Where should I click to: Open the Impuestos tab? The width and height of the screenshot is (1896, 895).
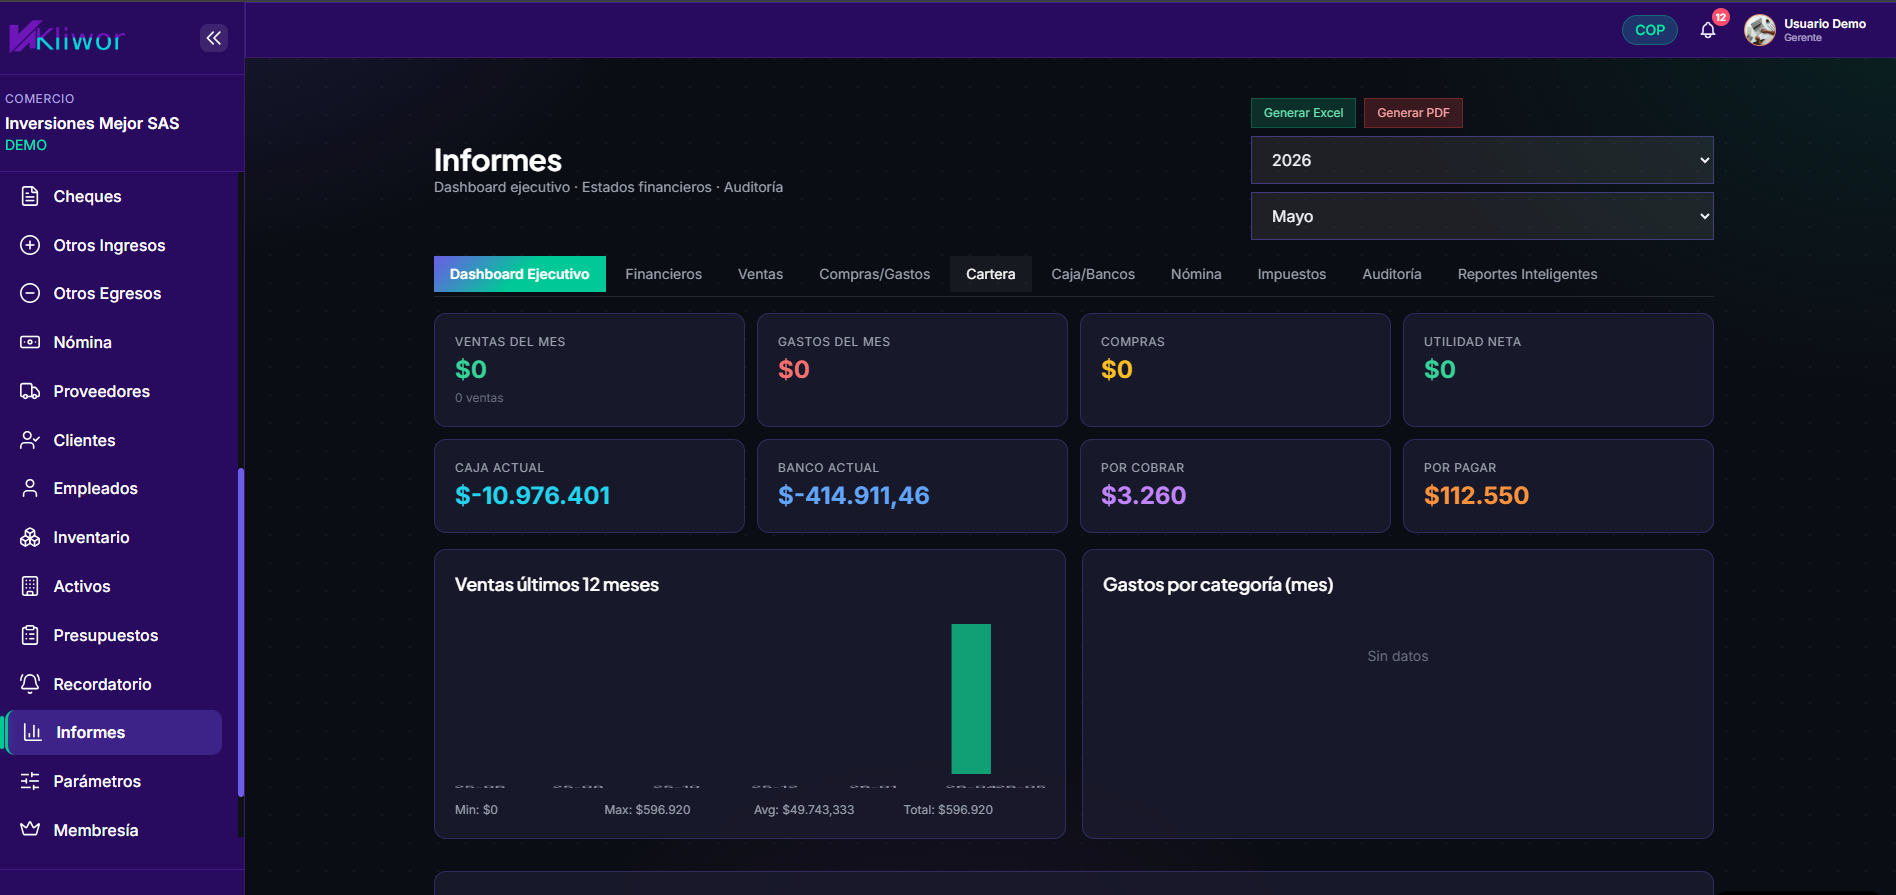[1292, 274]
